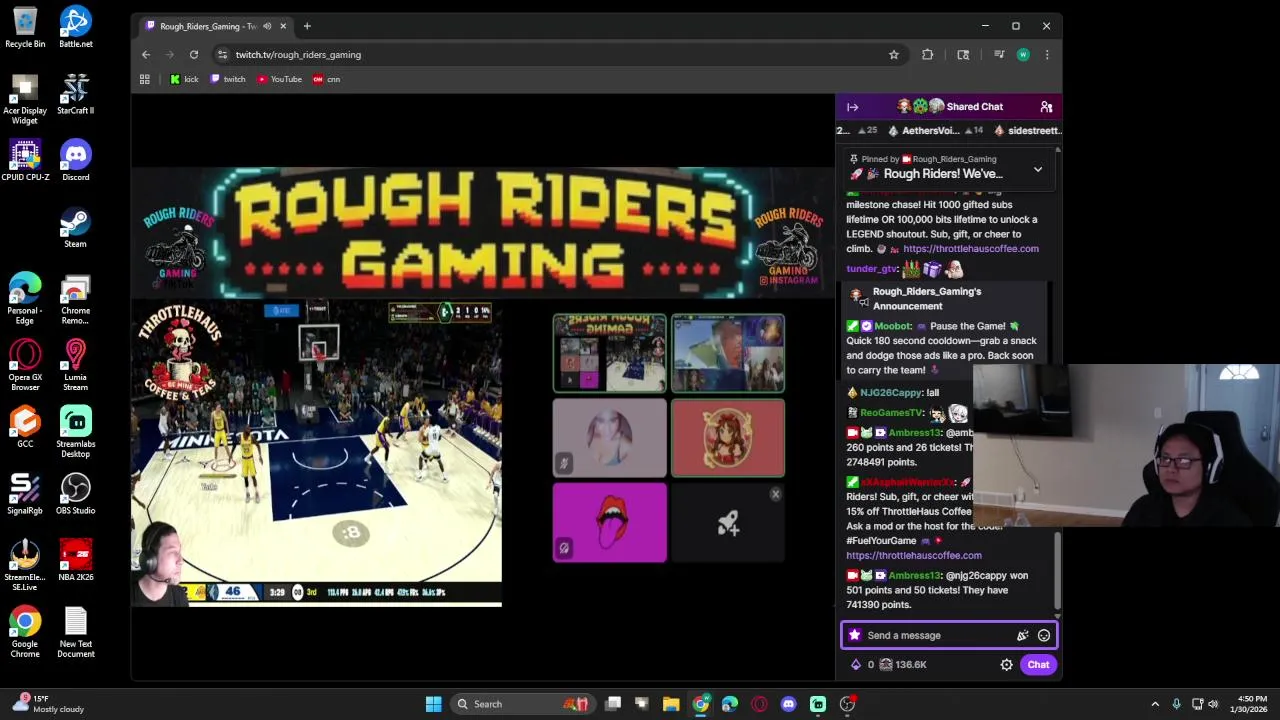Use the chat scrollbar thumb
The image size is (1280, 720).
(1057, 570)
